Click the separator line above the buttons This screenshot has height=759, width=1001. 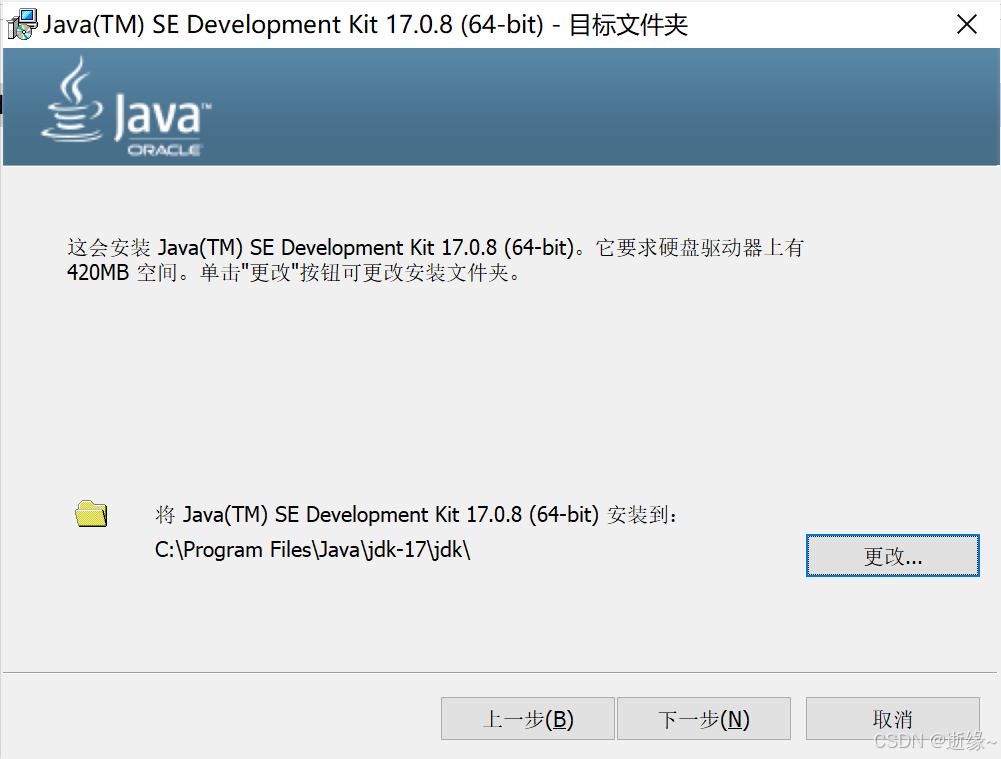[500, 672]
